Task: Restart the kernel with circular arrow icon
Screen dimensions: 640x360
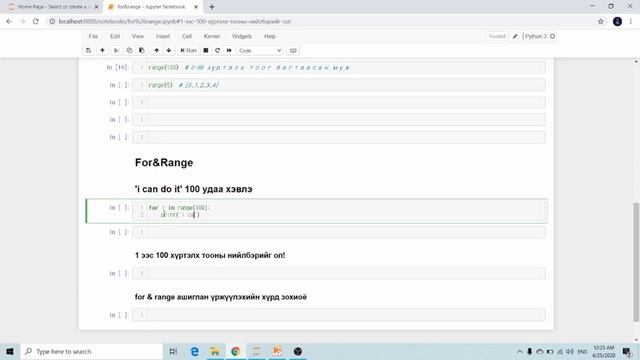Action: coord(218,50)
